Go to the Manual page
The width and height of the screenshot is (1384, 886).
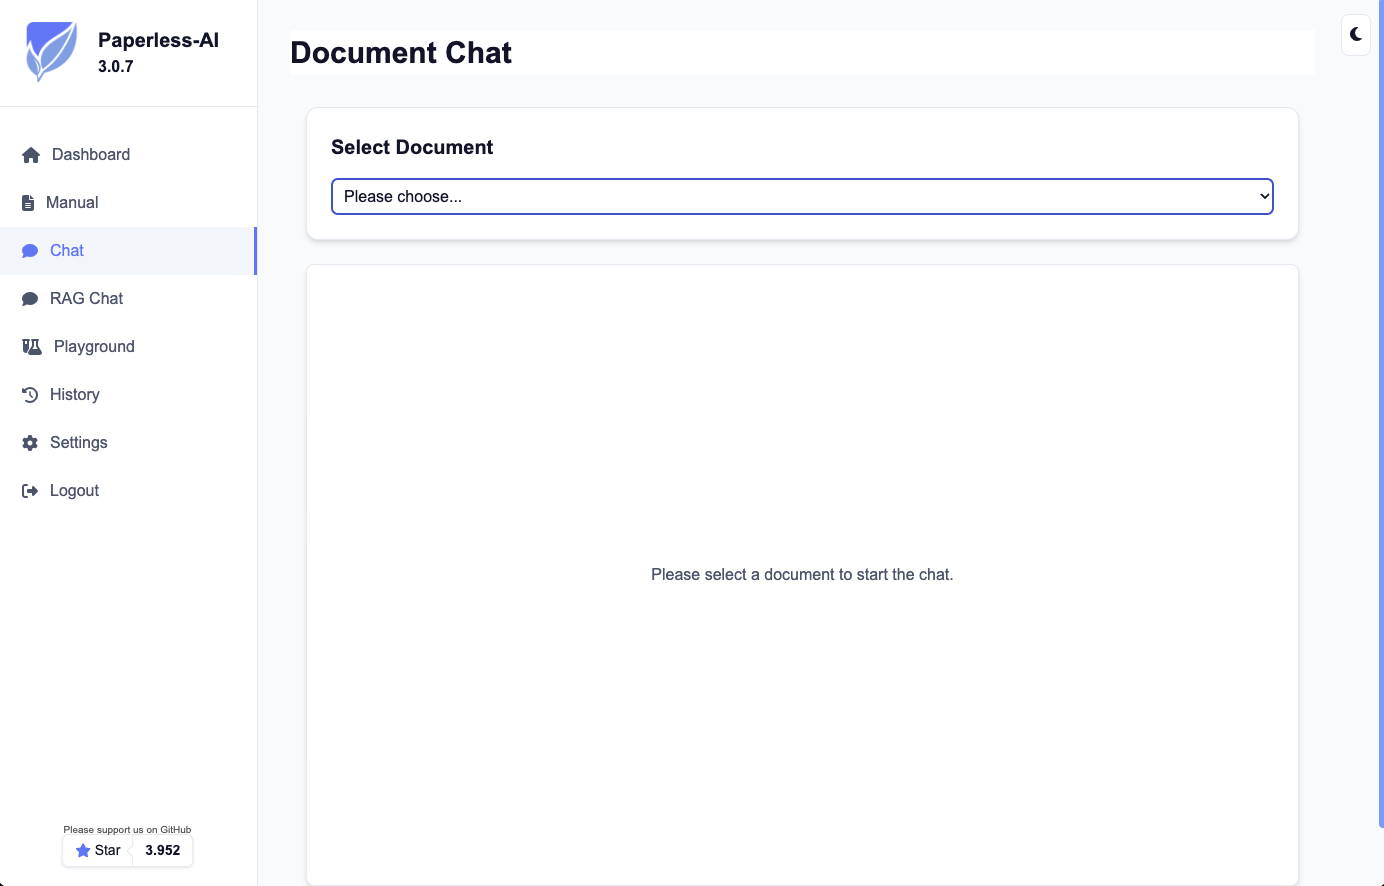pos(128,203)
